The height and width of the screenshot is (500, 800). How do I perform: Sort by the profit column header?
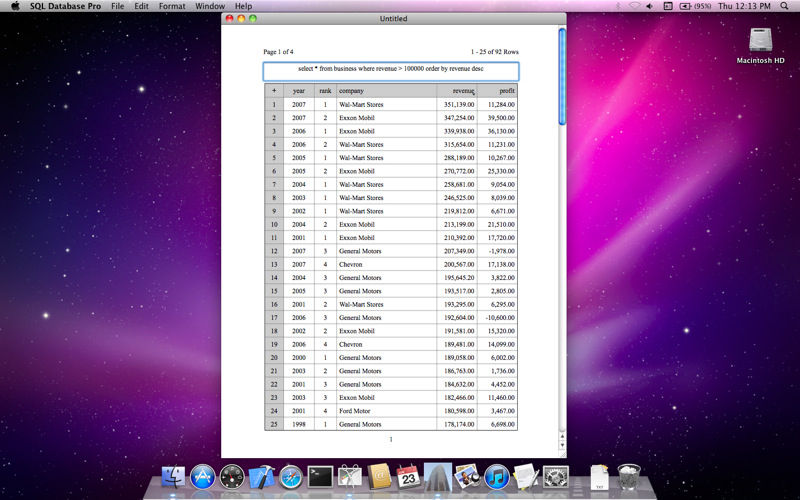click(x=497, y=91)
